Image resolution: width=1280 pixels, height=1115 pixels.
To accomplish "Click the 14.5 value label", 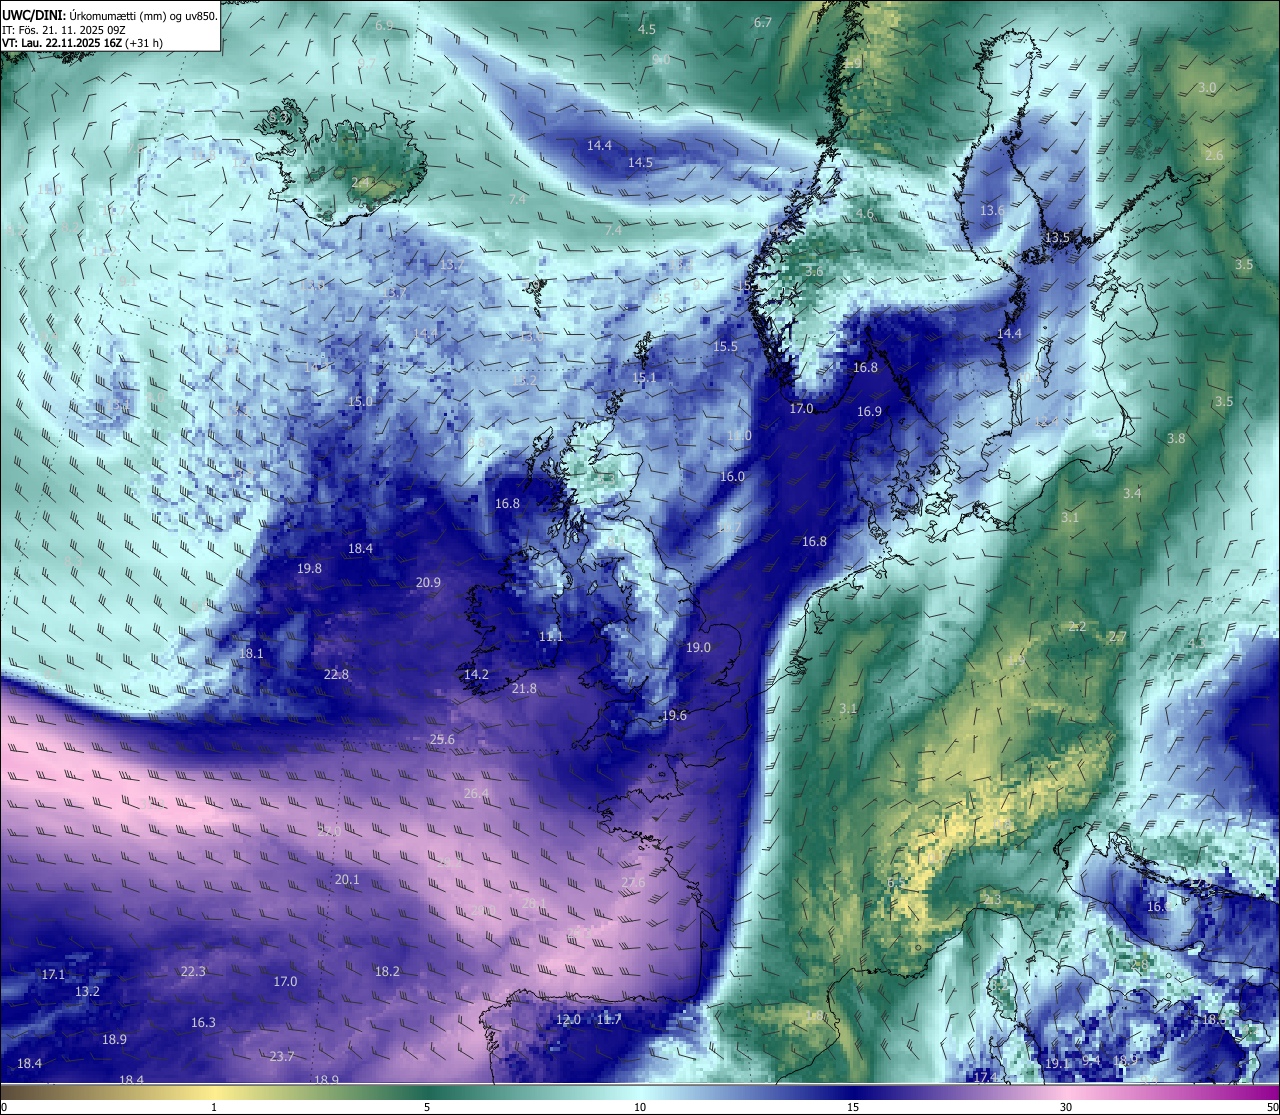I will click(x=640, y=162).
